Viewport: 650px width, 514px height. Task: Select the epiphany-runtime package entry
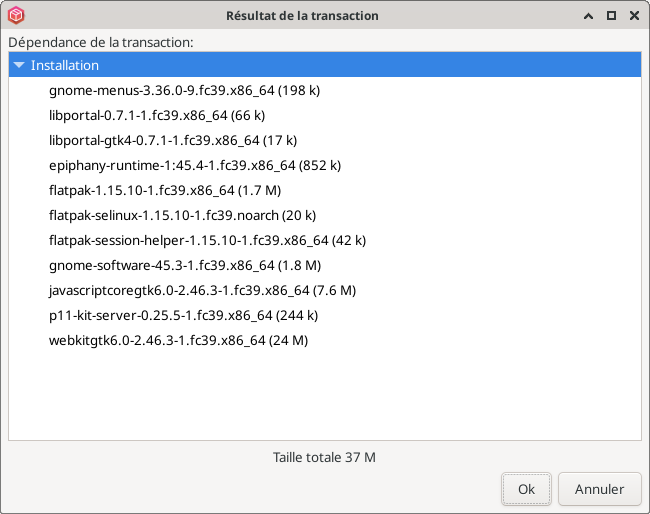click(195, 165)
